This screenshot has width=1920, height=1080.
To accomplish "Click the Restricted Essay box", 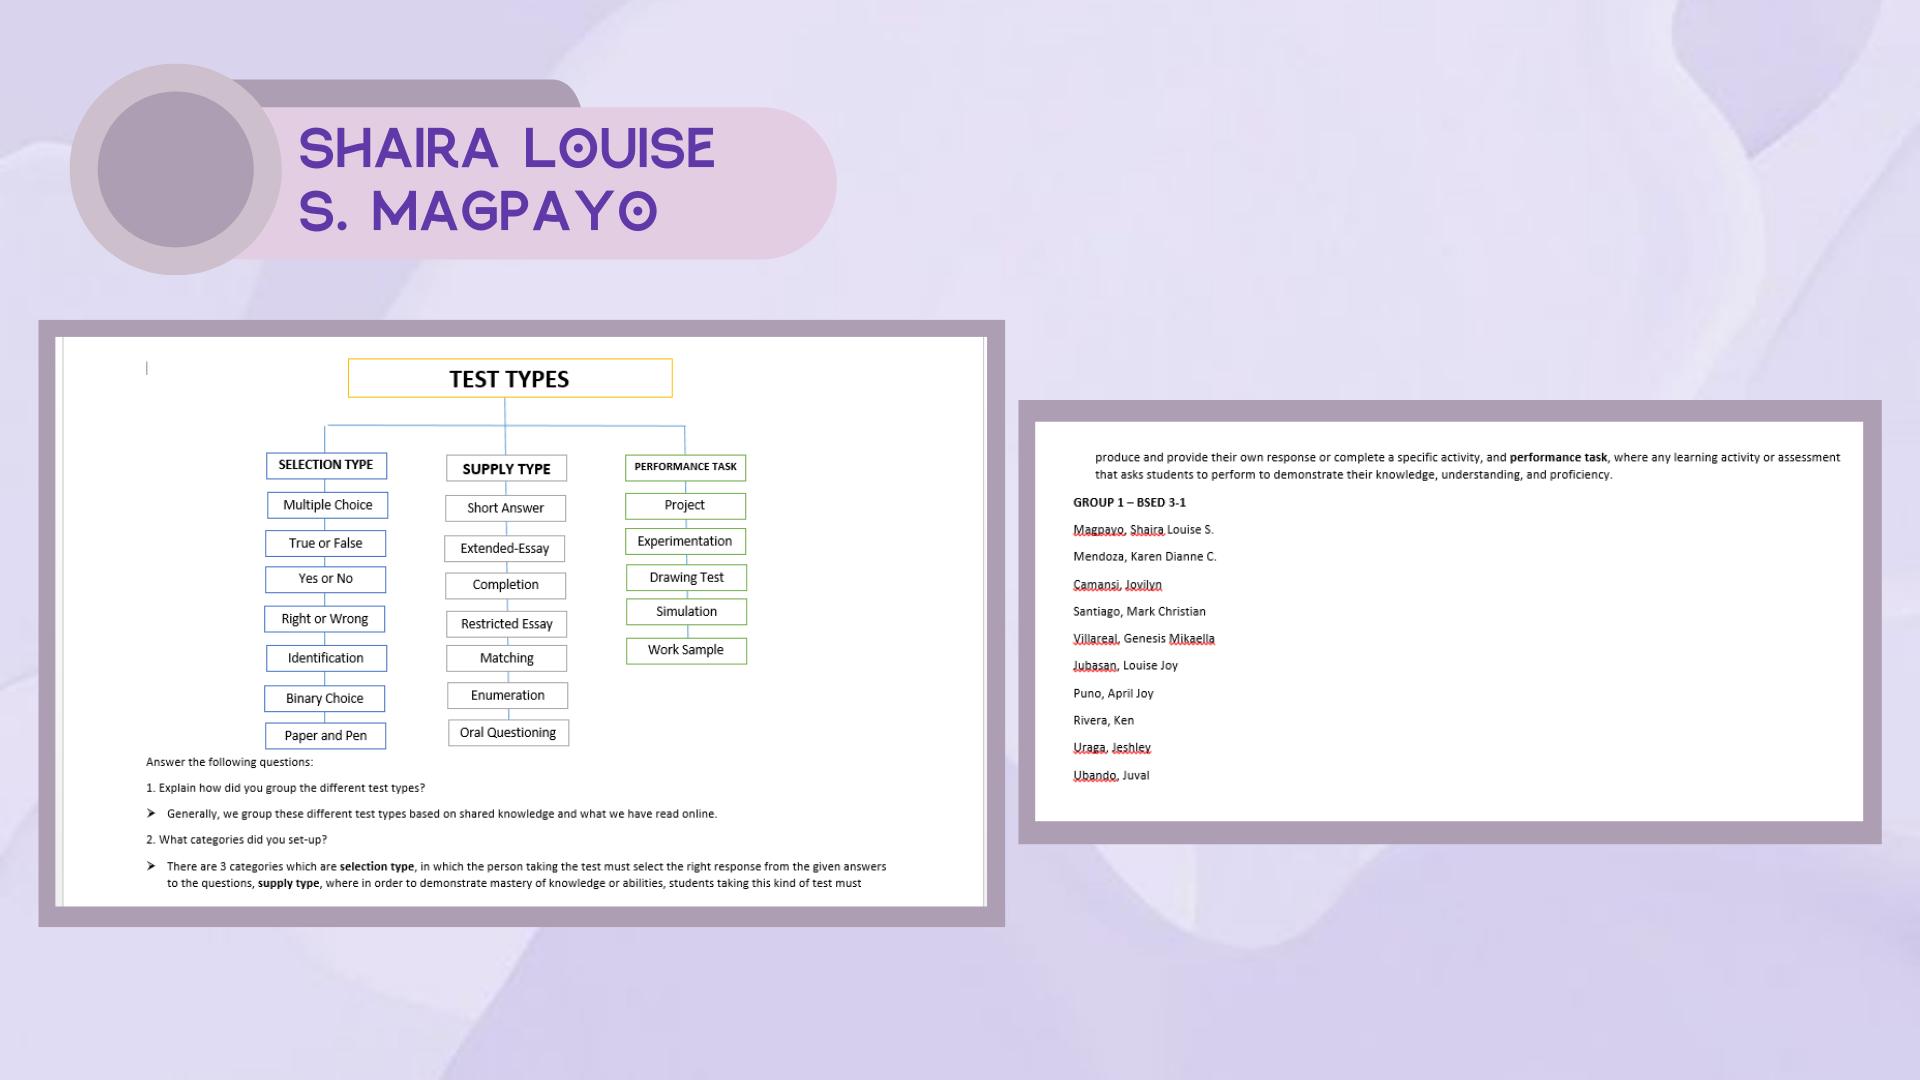I will pos(506,624).
